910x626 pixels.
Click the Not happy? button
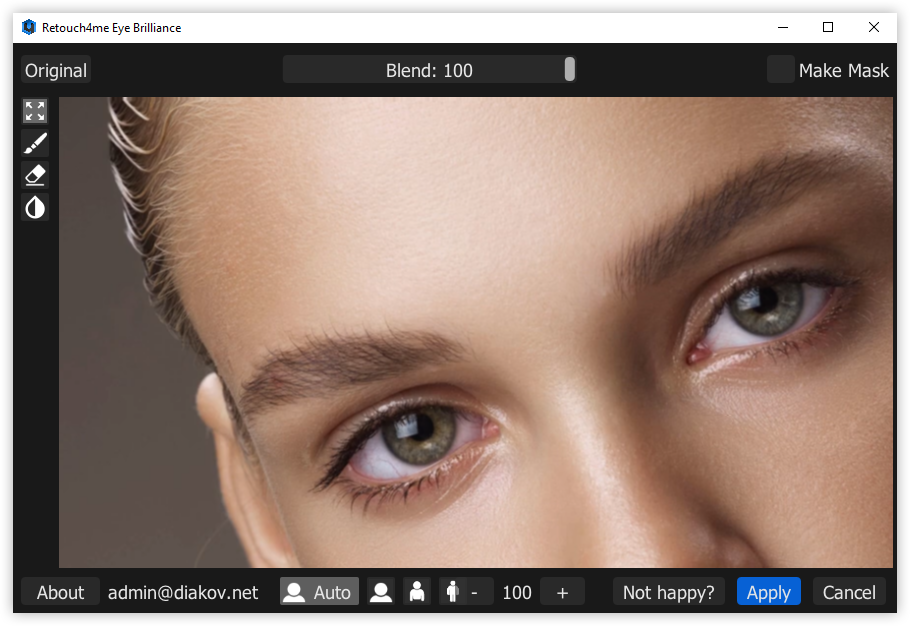[669, 592]
